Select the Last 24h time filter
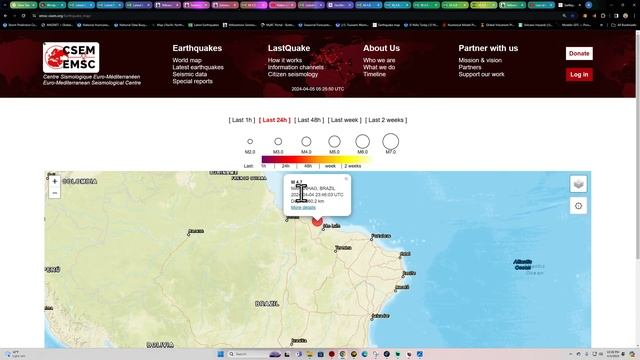Screen dimensions: 640x360 [x=275, y=120]
